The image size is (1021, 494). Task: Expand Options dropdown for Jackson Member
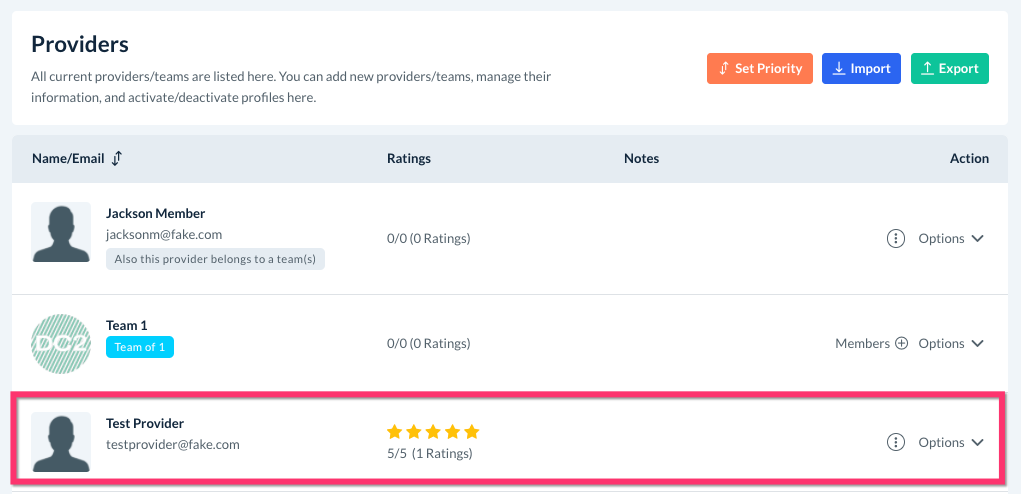951,238
